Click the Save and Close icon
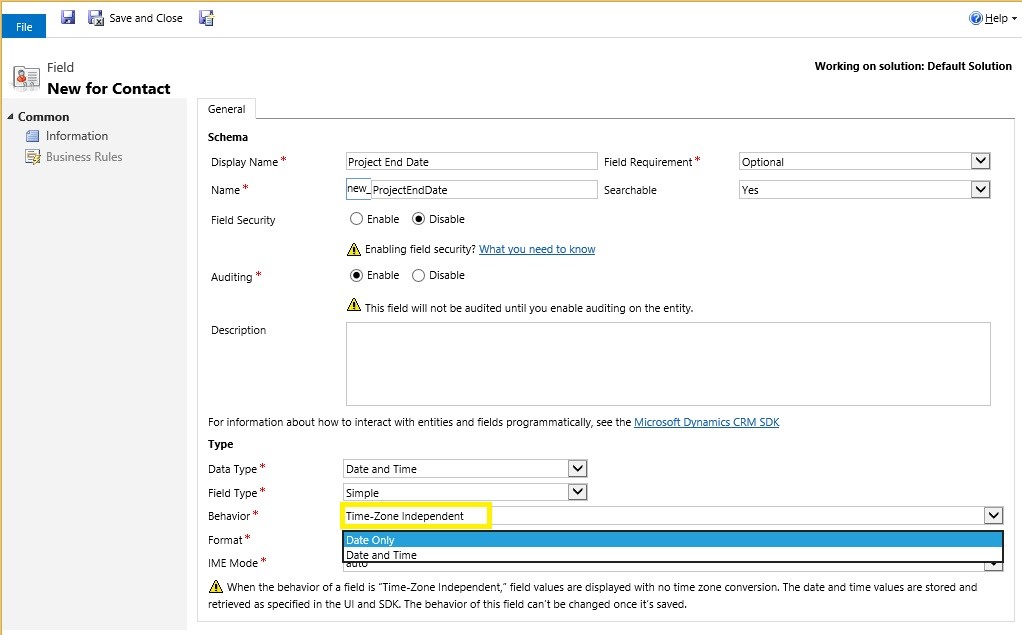This screenshot has height=635, width=1022. pos(96,18)
